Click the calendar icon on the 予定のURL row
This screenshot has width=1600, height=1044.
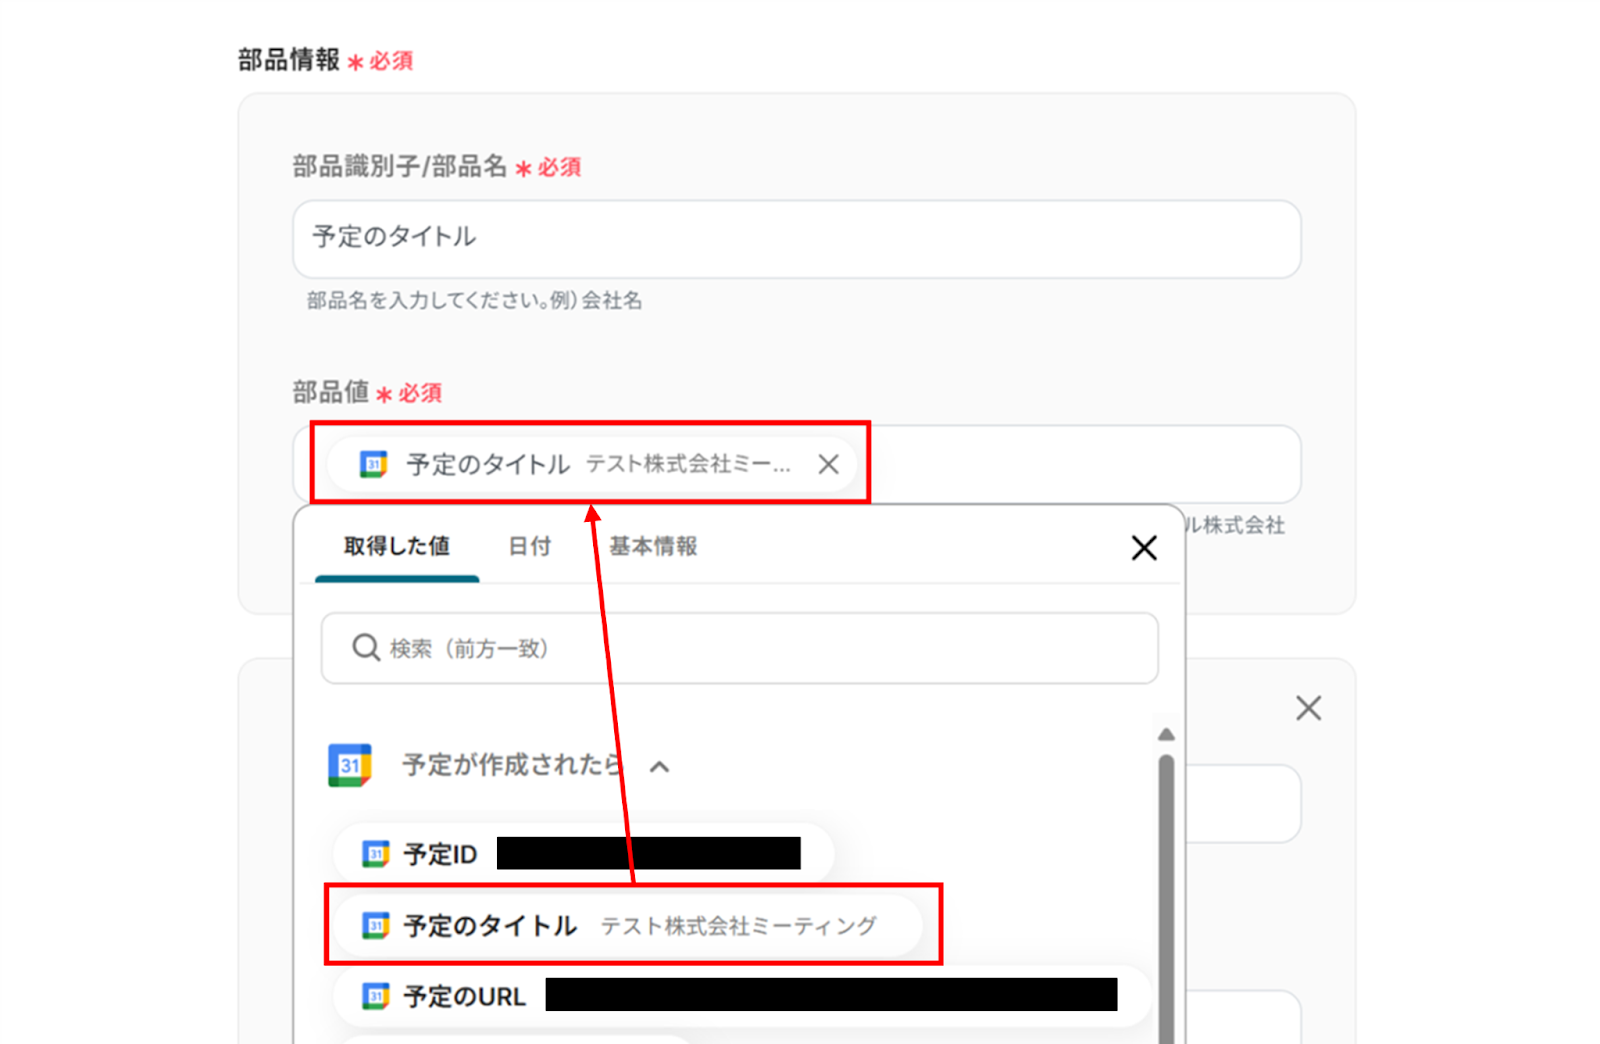click(x=375, y=996)
